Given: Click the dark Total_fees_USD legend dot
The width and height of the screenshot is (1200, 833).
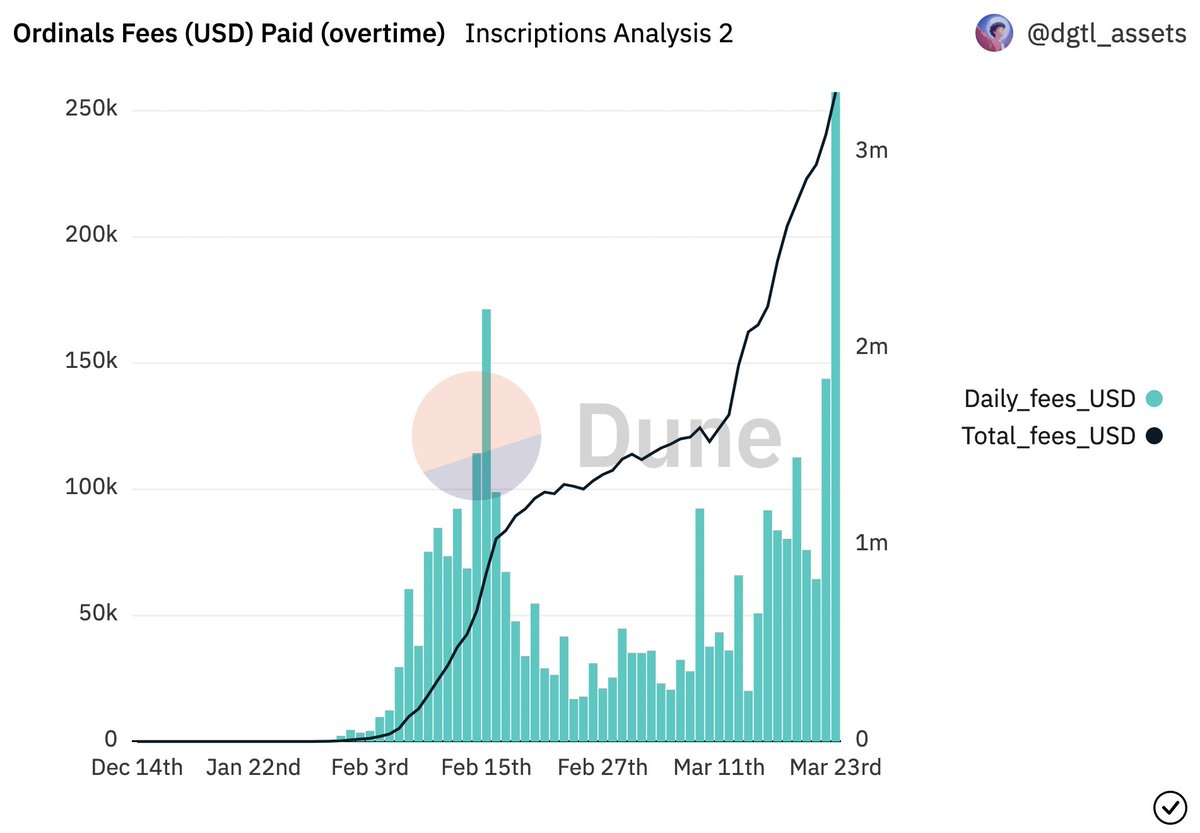Looking at the screenshot, I should click(x=1154, y=436).
